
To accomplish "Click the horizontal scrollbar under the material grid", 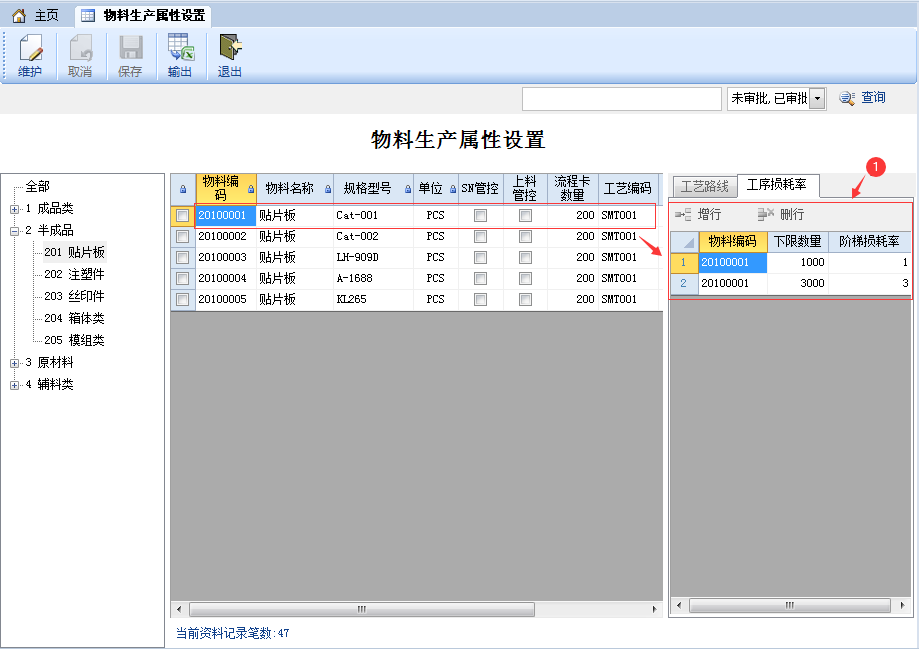I will click(361, 609).
